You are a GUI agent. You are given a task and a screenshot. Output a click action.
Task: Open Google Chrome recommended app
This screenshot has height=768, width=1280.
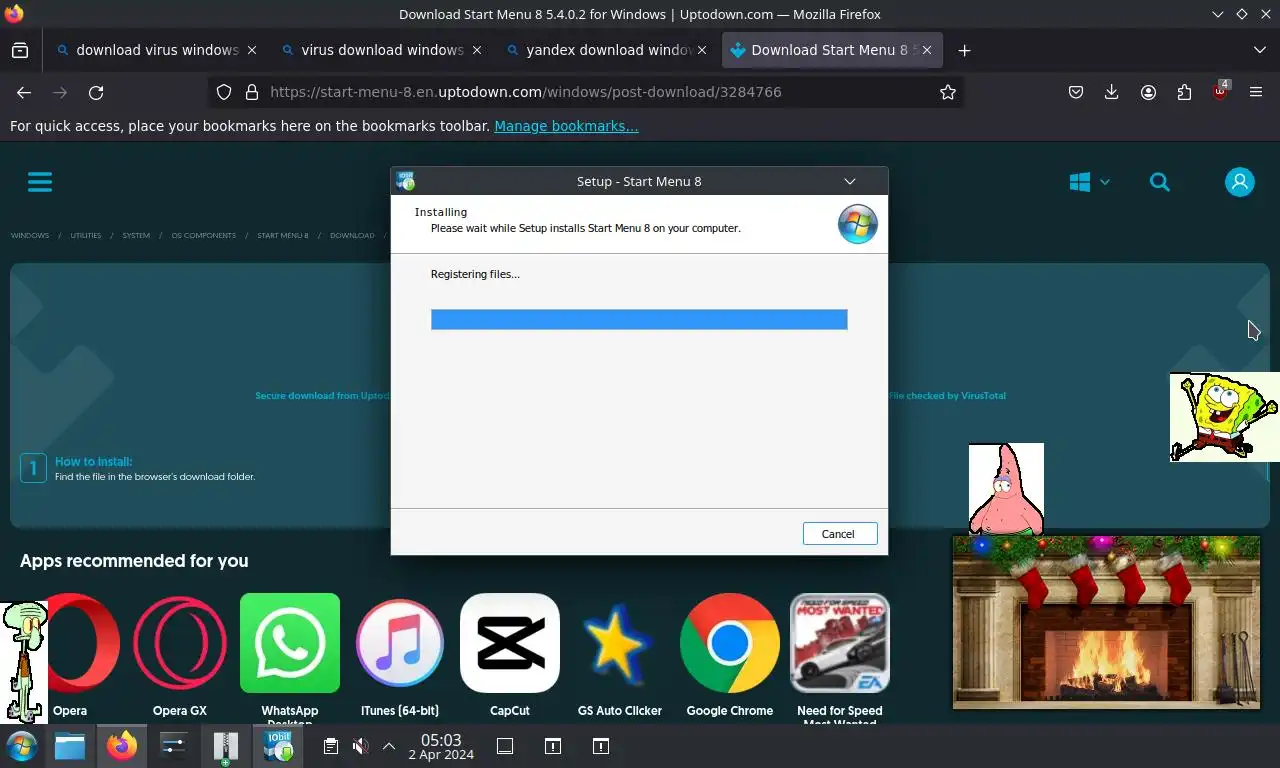[x=730, y=655]
